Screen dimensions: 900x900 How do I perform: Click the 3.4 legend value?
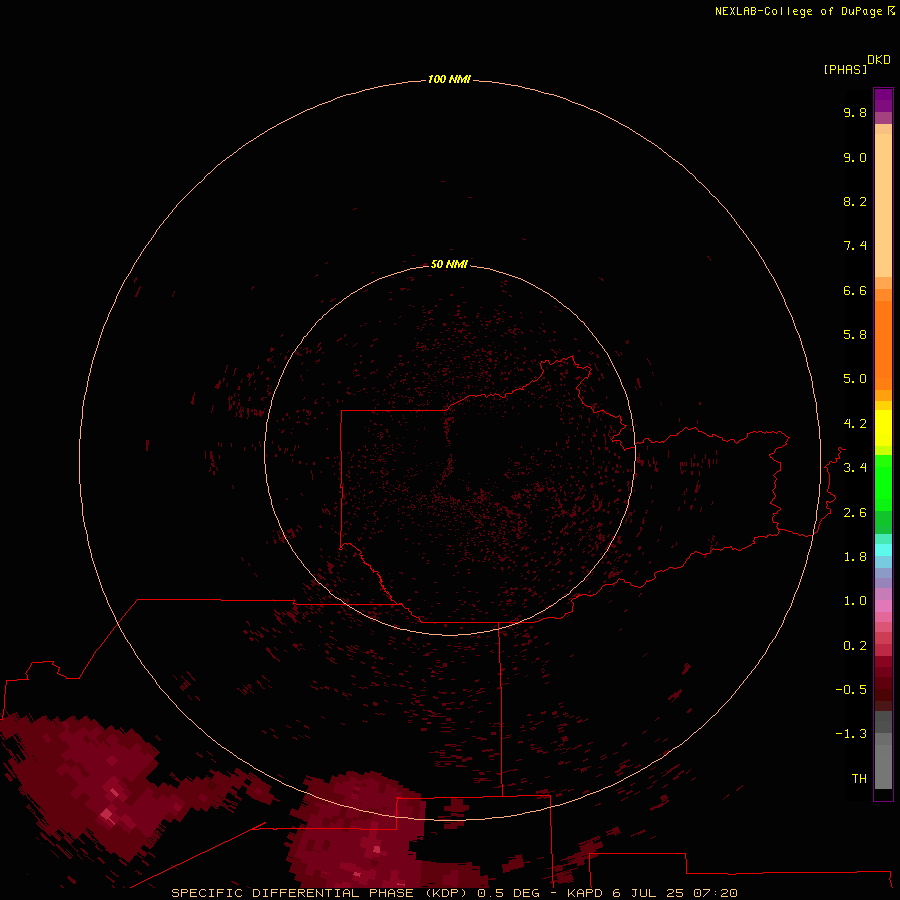click(855, 468)
